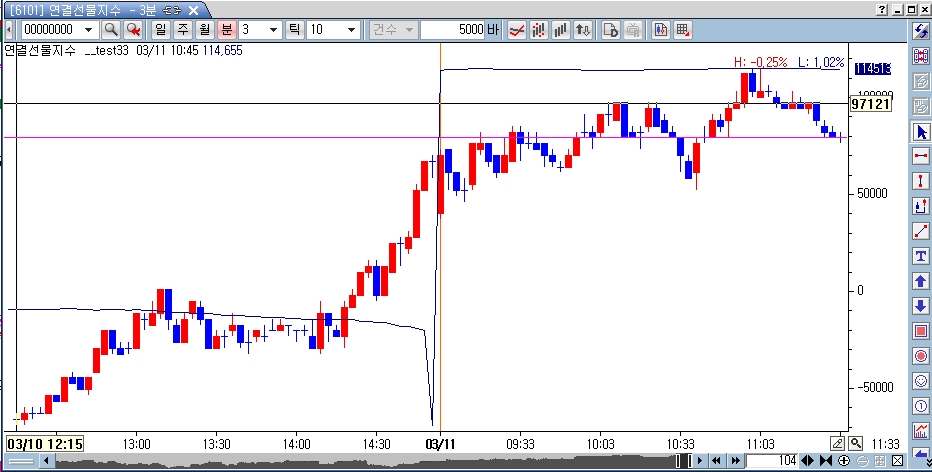Select the vertical line drawing tool

[x=921, y=181]
